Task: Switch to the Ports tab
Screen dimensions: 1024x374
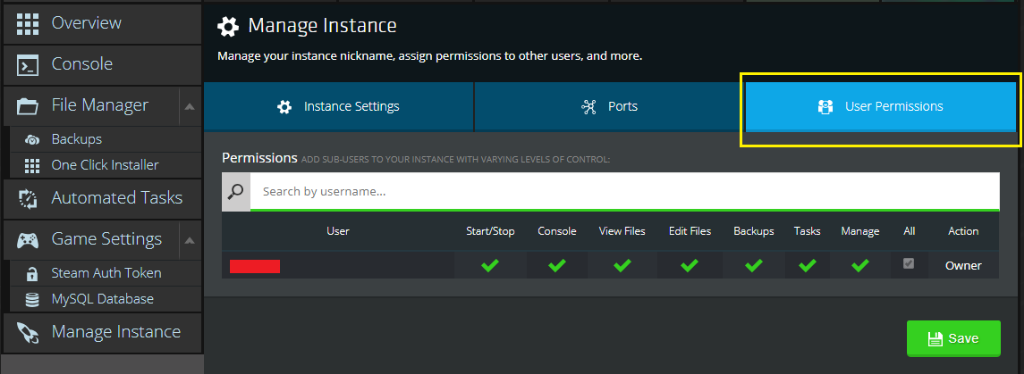Action: pyautogui.click(x=609, y=106)
